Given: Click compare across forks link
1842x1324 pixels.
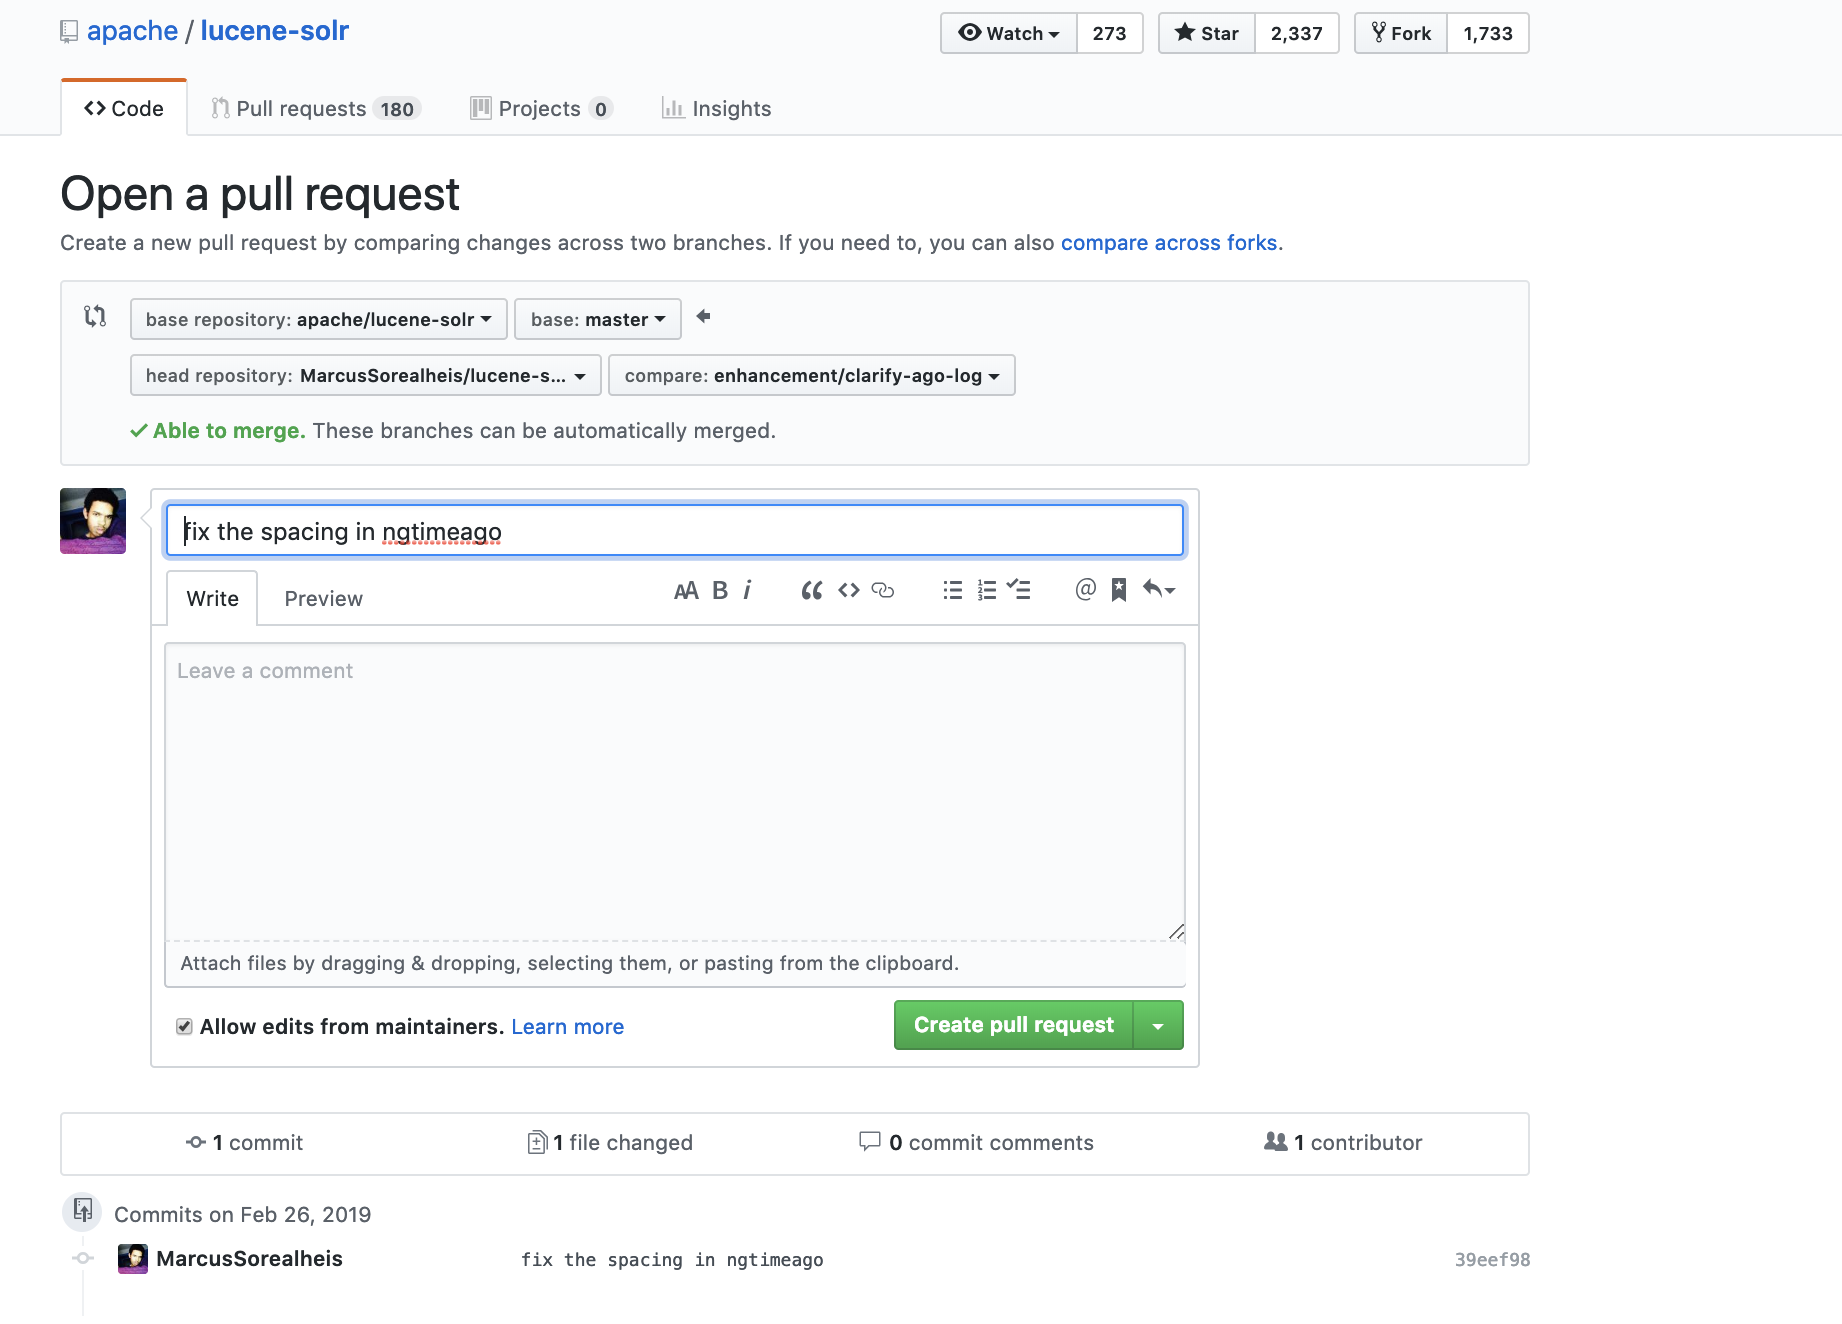Looking at the screenshot, I should (x=1169, y=243).
